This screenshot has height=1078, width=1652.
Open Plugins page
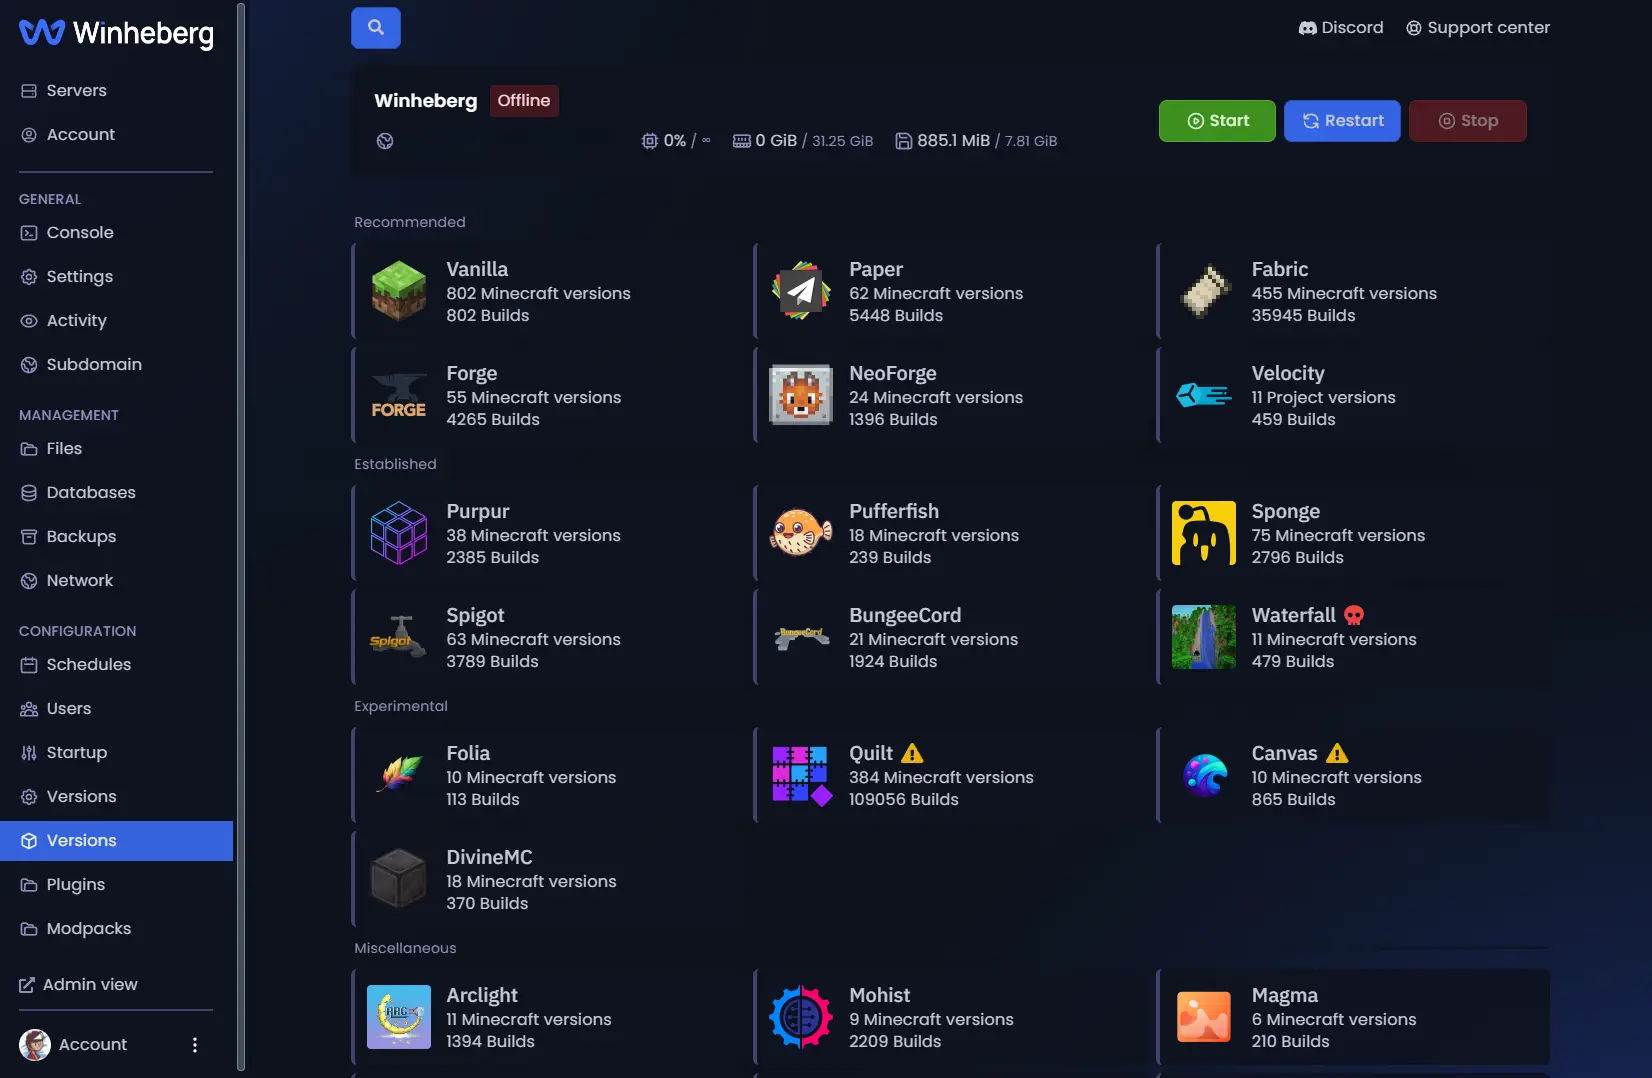coord(117,885)
